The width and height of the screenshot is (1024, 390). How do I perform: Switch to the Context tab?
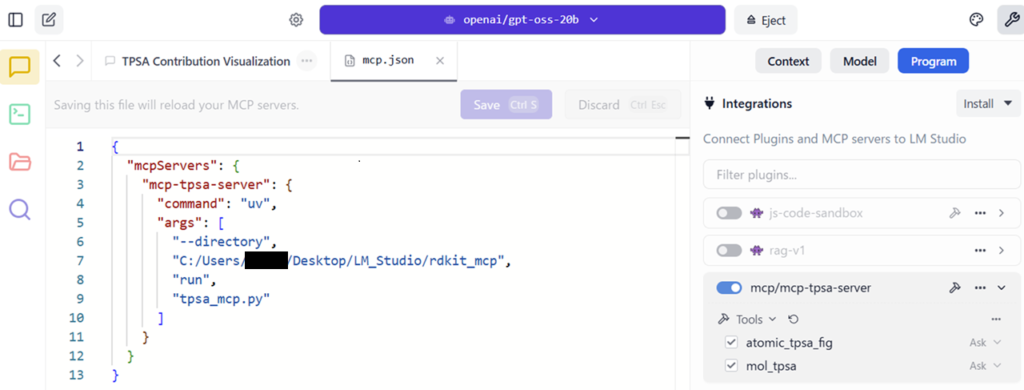[x=788, y=61]
